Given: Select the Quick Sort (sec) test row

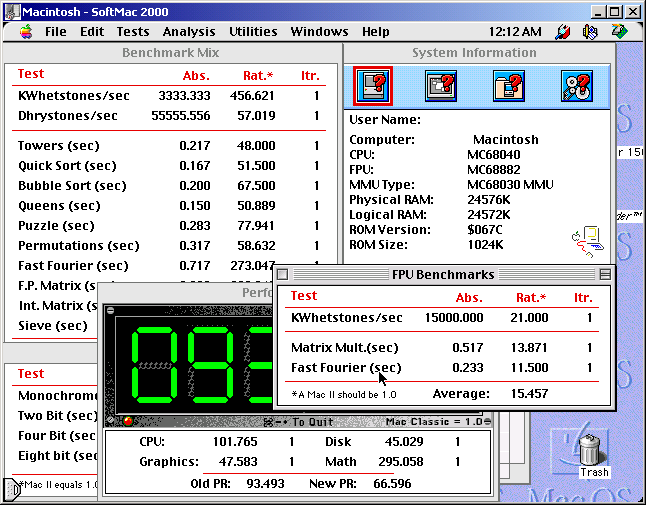Looking at the screenshot, I should pyautogui.click(x=169, y=166).
